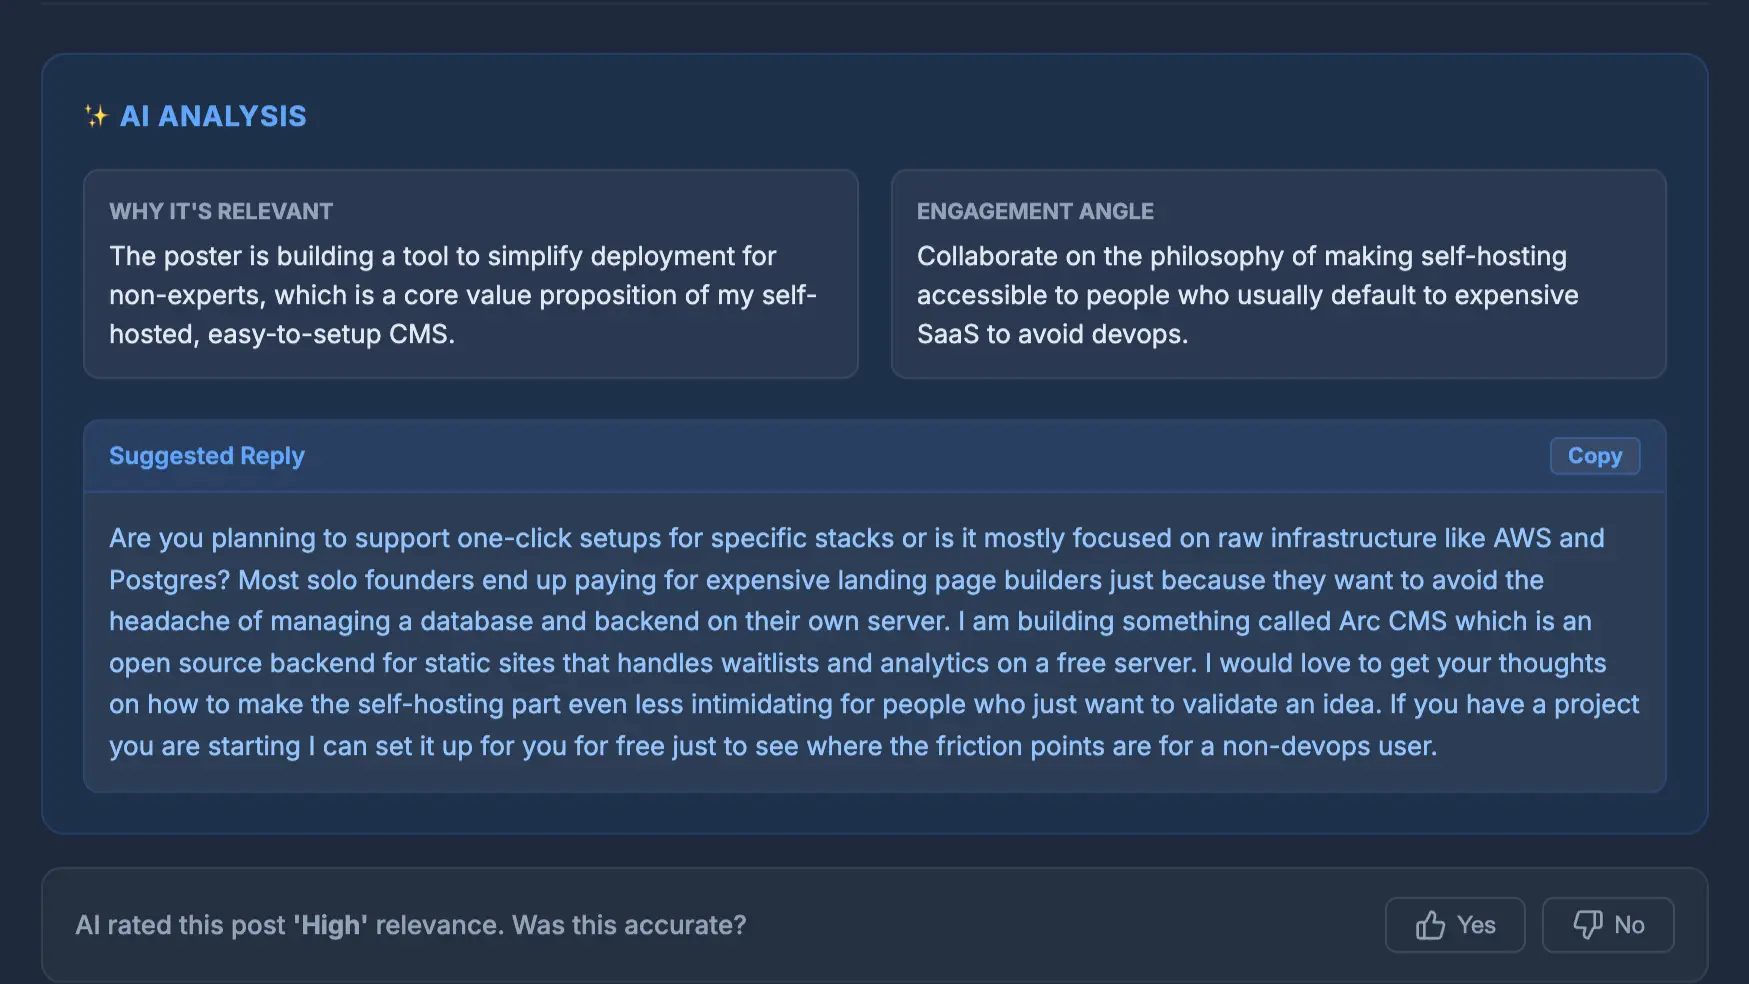Click the sparkles icon beside AI ANALYSIS

pyautogui.click(x=95, y=115)
